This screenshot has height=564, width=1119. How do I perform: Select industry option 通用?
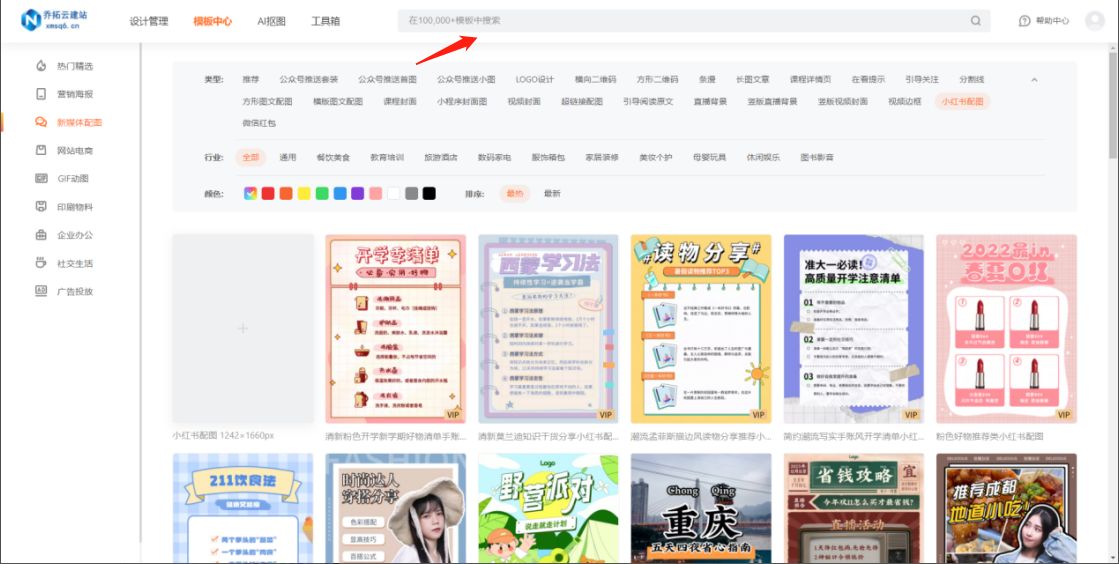point(288,157)
